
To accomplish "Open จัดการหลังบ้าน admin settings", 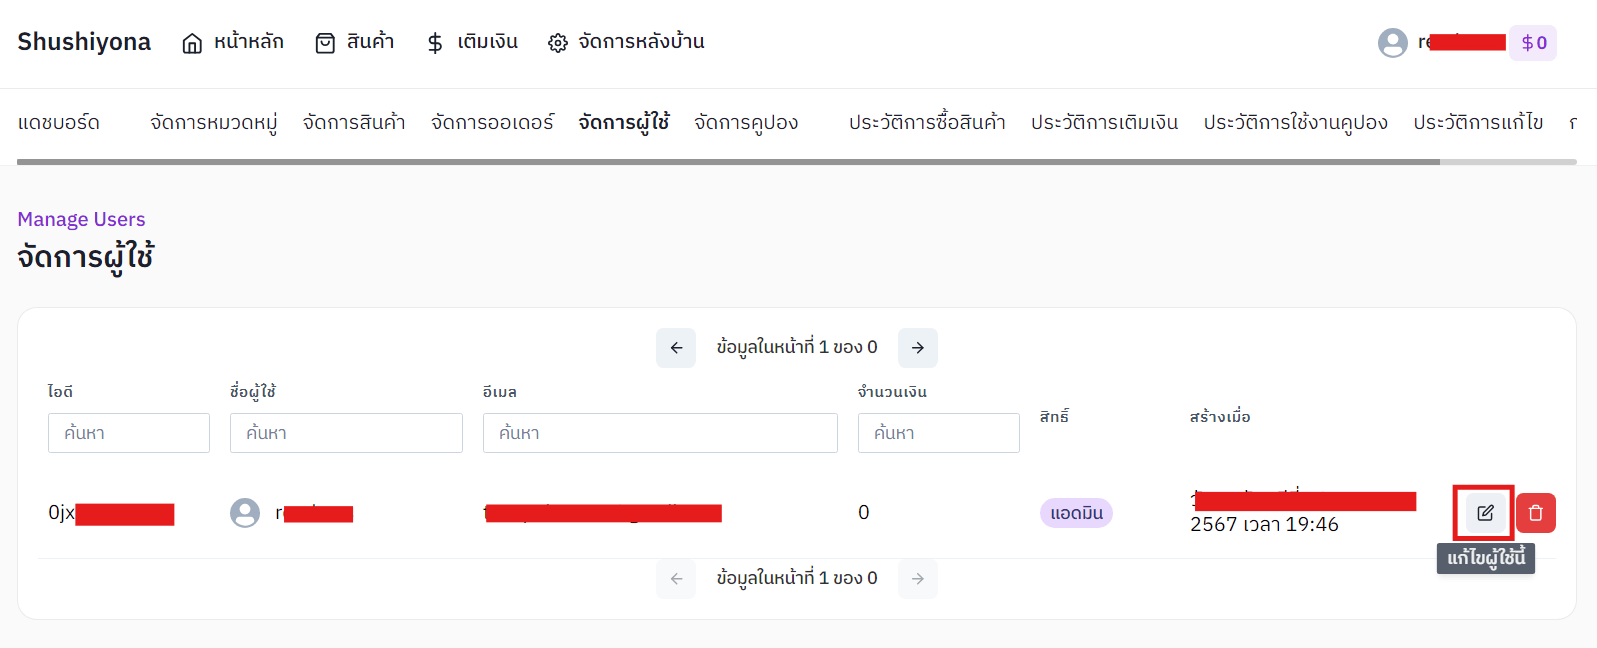I will tap(626, 42).
